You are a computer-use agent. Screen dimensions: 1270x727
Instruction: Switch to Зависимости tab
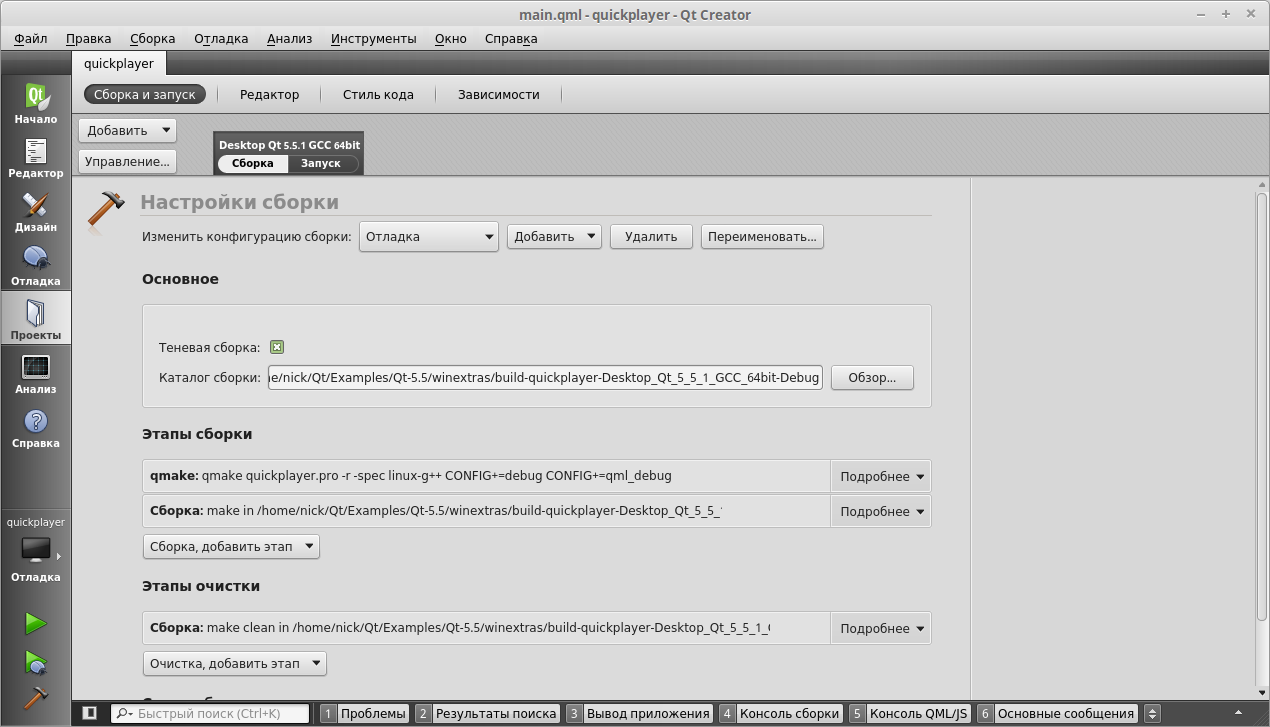[499, 94]
